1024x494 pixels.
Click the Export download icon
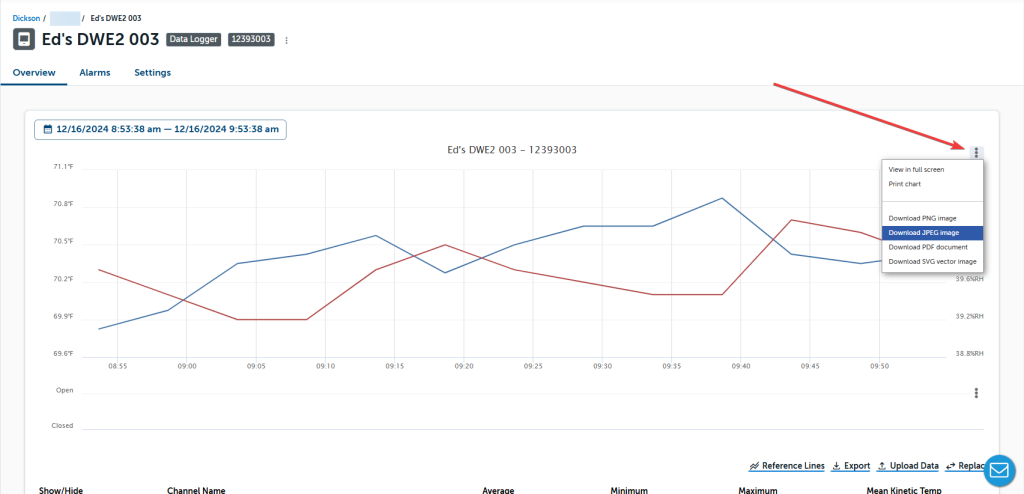point(836,466)
